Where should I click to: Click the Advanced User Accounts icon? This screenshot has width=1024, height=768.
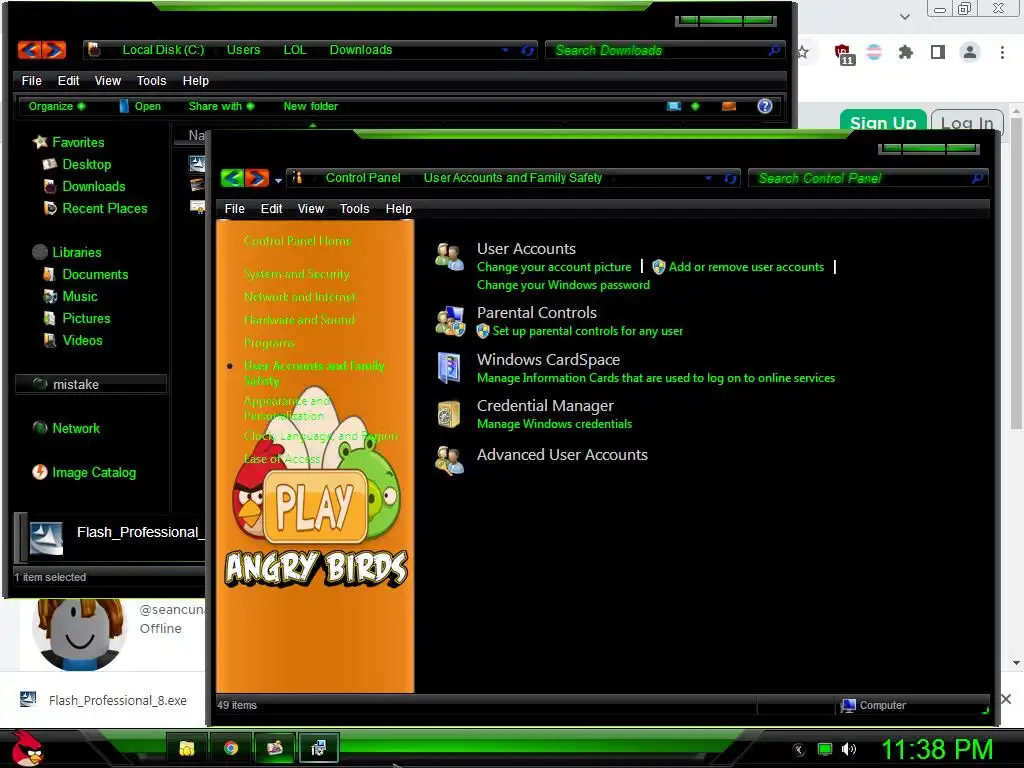point(450,460)
